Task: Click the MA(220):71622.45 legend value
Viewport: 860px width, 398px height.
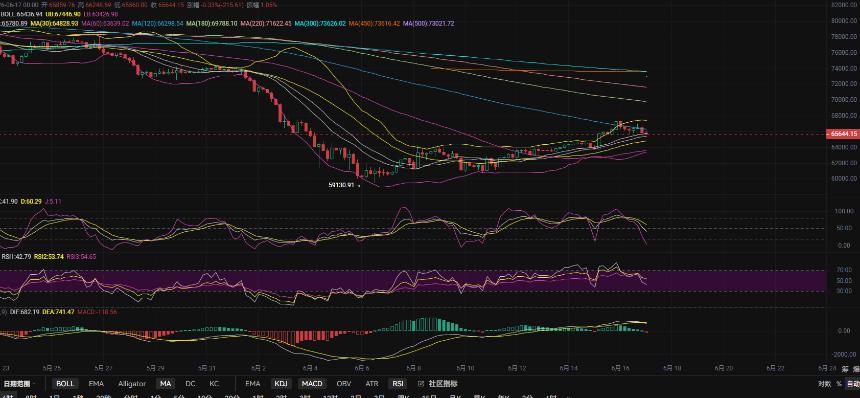Action: (265, 24)
